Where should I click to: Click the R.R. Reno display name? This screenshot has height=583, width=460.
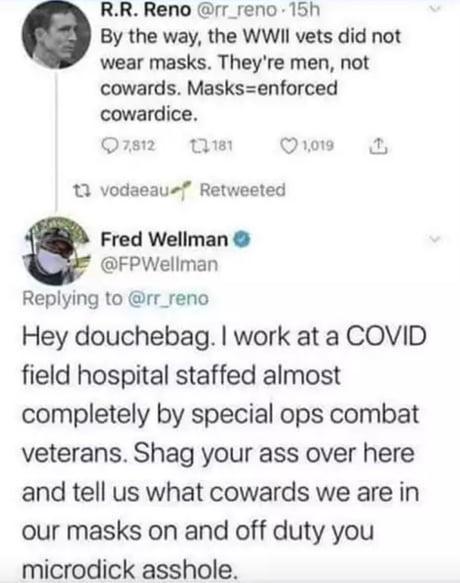coord(146,10)
